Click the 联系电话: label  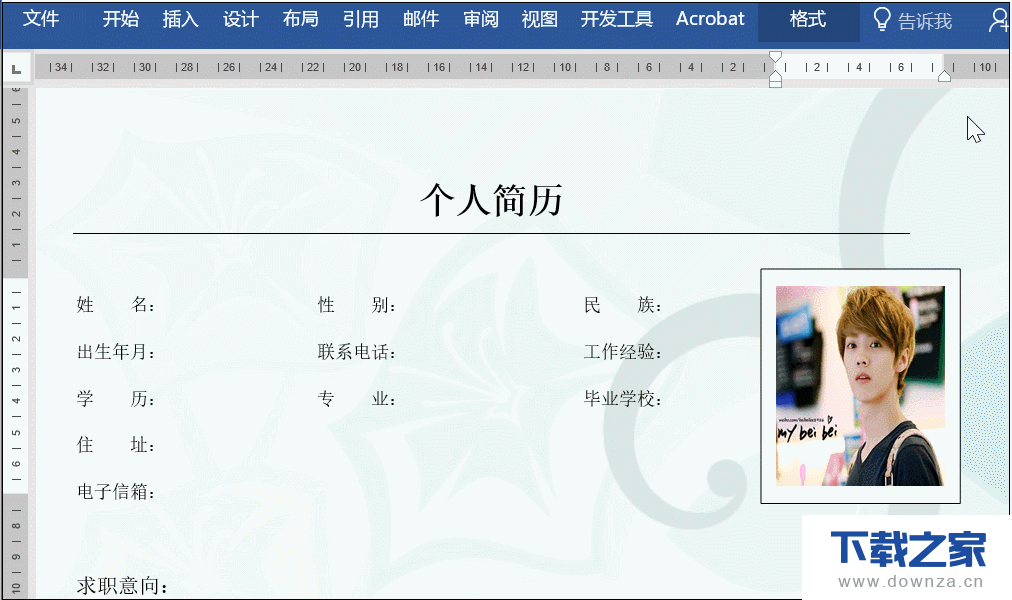pyautogui.click(x=356, y=352)
